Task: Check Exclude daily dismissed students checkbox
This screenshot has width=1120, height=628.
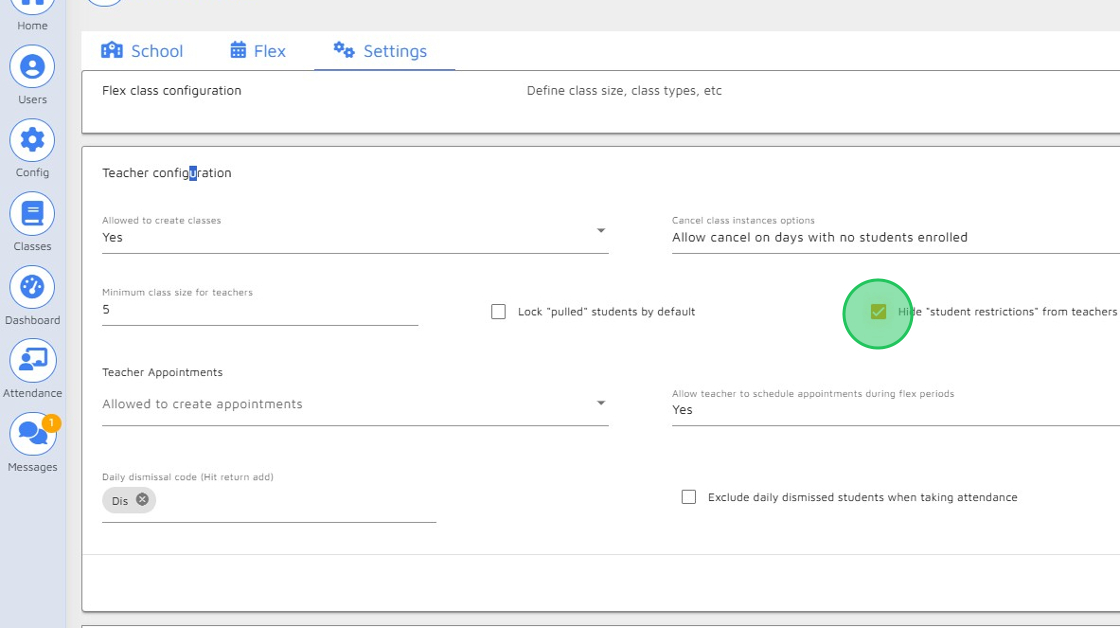Action: click(688, 497)
